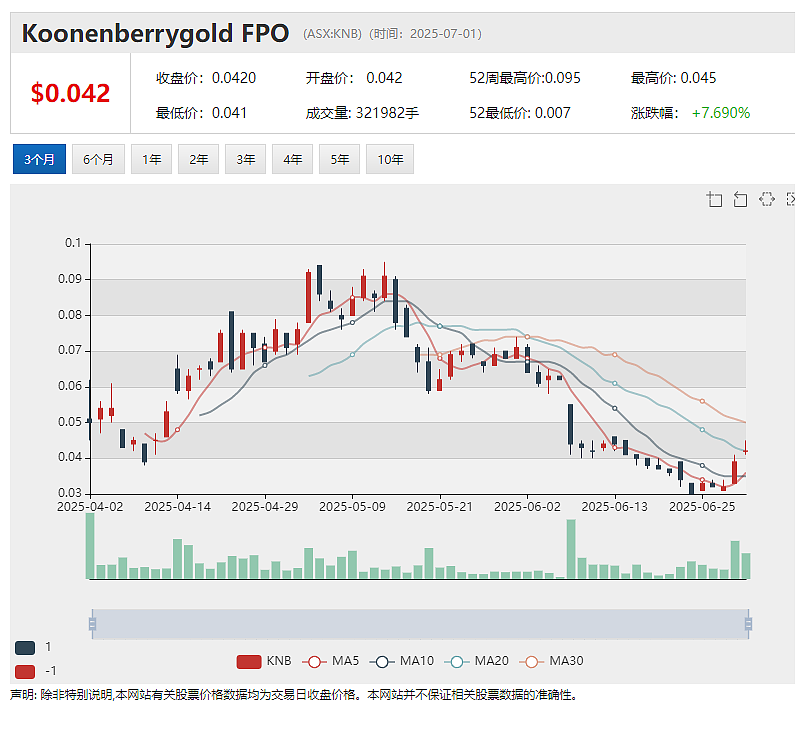Toggle the KNB candlestick series legend
807x731 pixels.
click(x=264, y=662)
